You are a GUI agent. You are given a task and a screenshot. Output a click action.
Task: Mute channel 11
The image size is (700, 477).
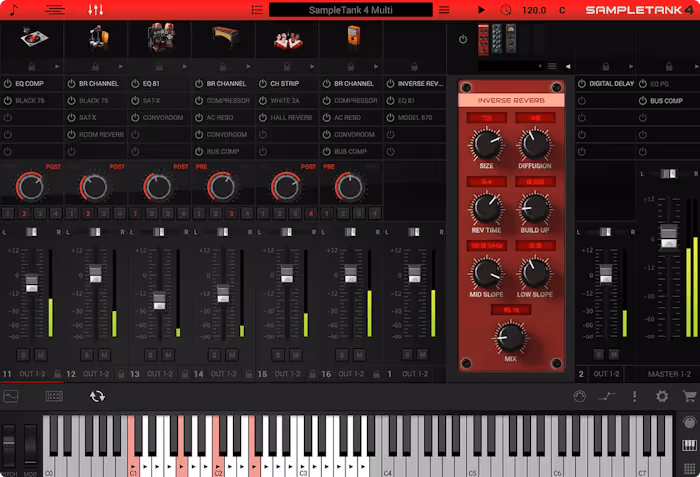tap(41, 356)
